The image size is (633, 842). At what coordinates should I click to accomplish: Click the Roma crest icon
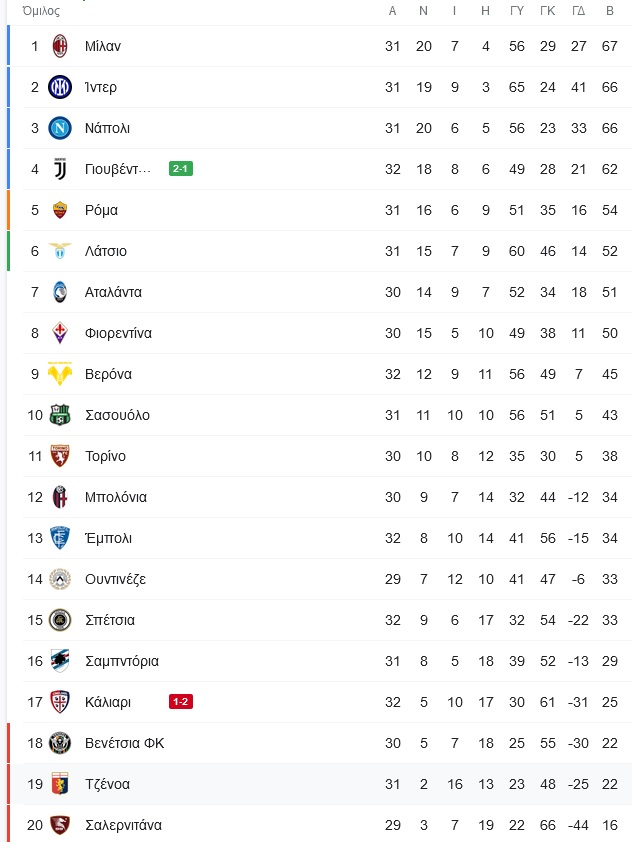(60, 210)
